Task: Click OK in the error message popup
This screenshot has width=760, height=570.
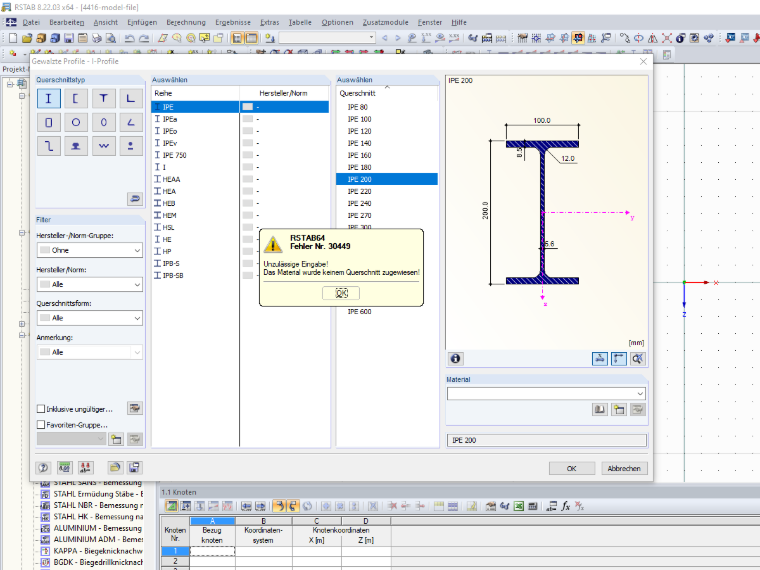Action: click(x=341, y=293)
